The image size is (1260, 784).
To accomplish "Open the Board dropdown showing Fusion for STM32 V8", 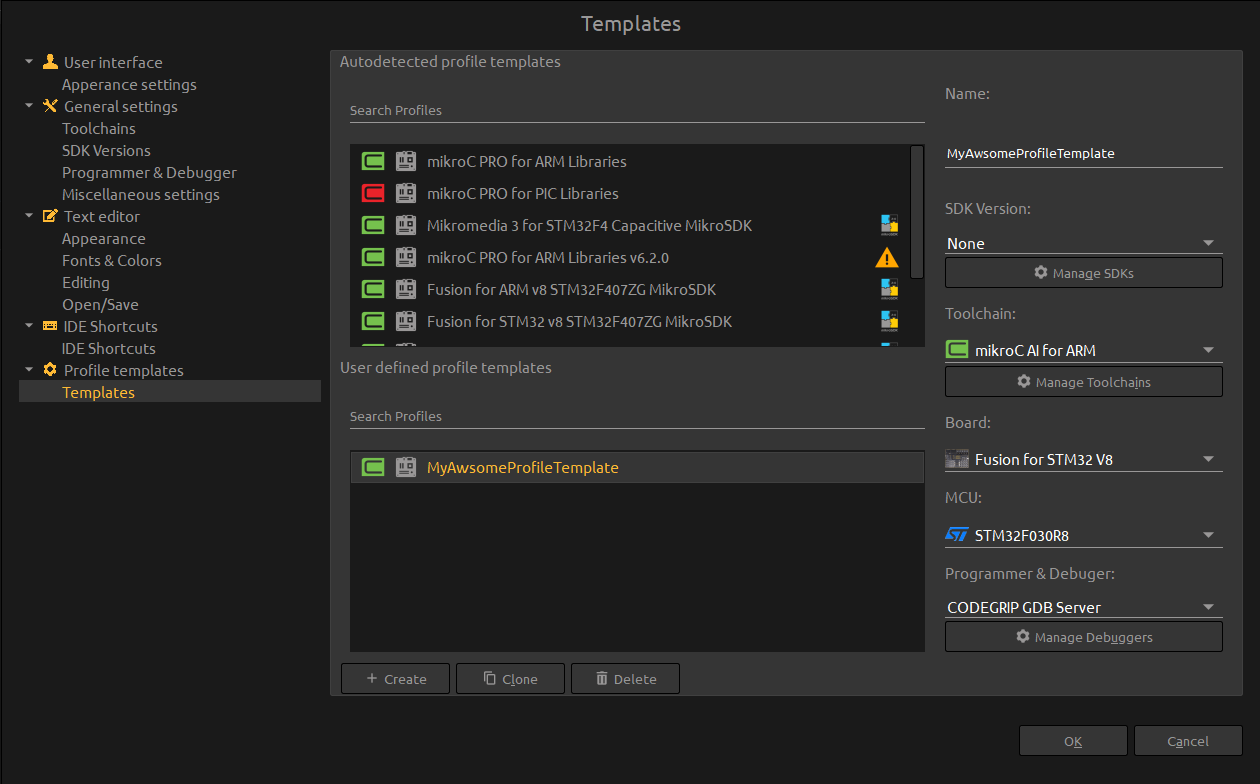I will 1084,460.
